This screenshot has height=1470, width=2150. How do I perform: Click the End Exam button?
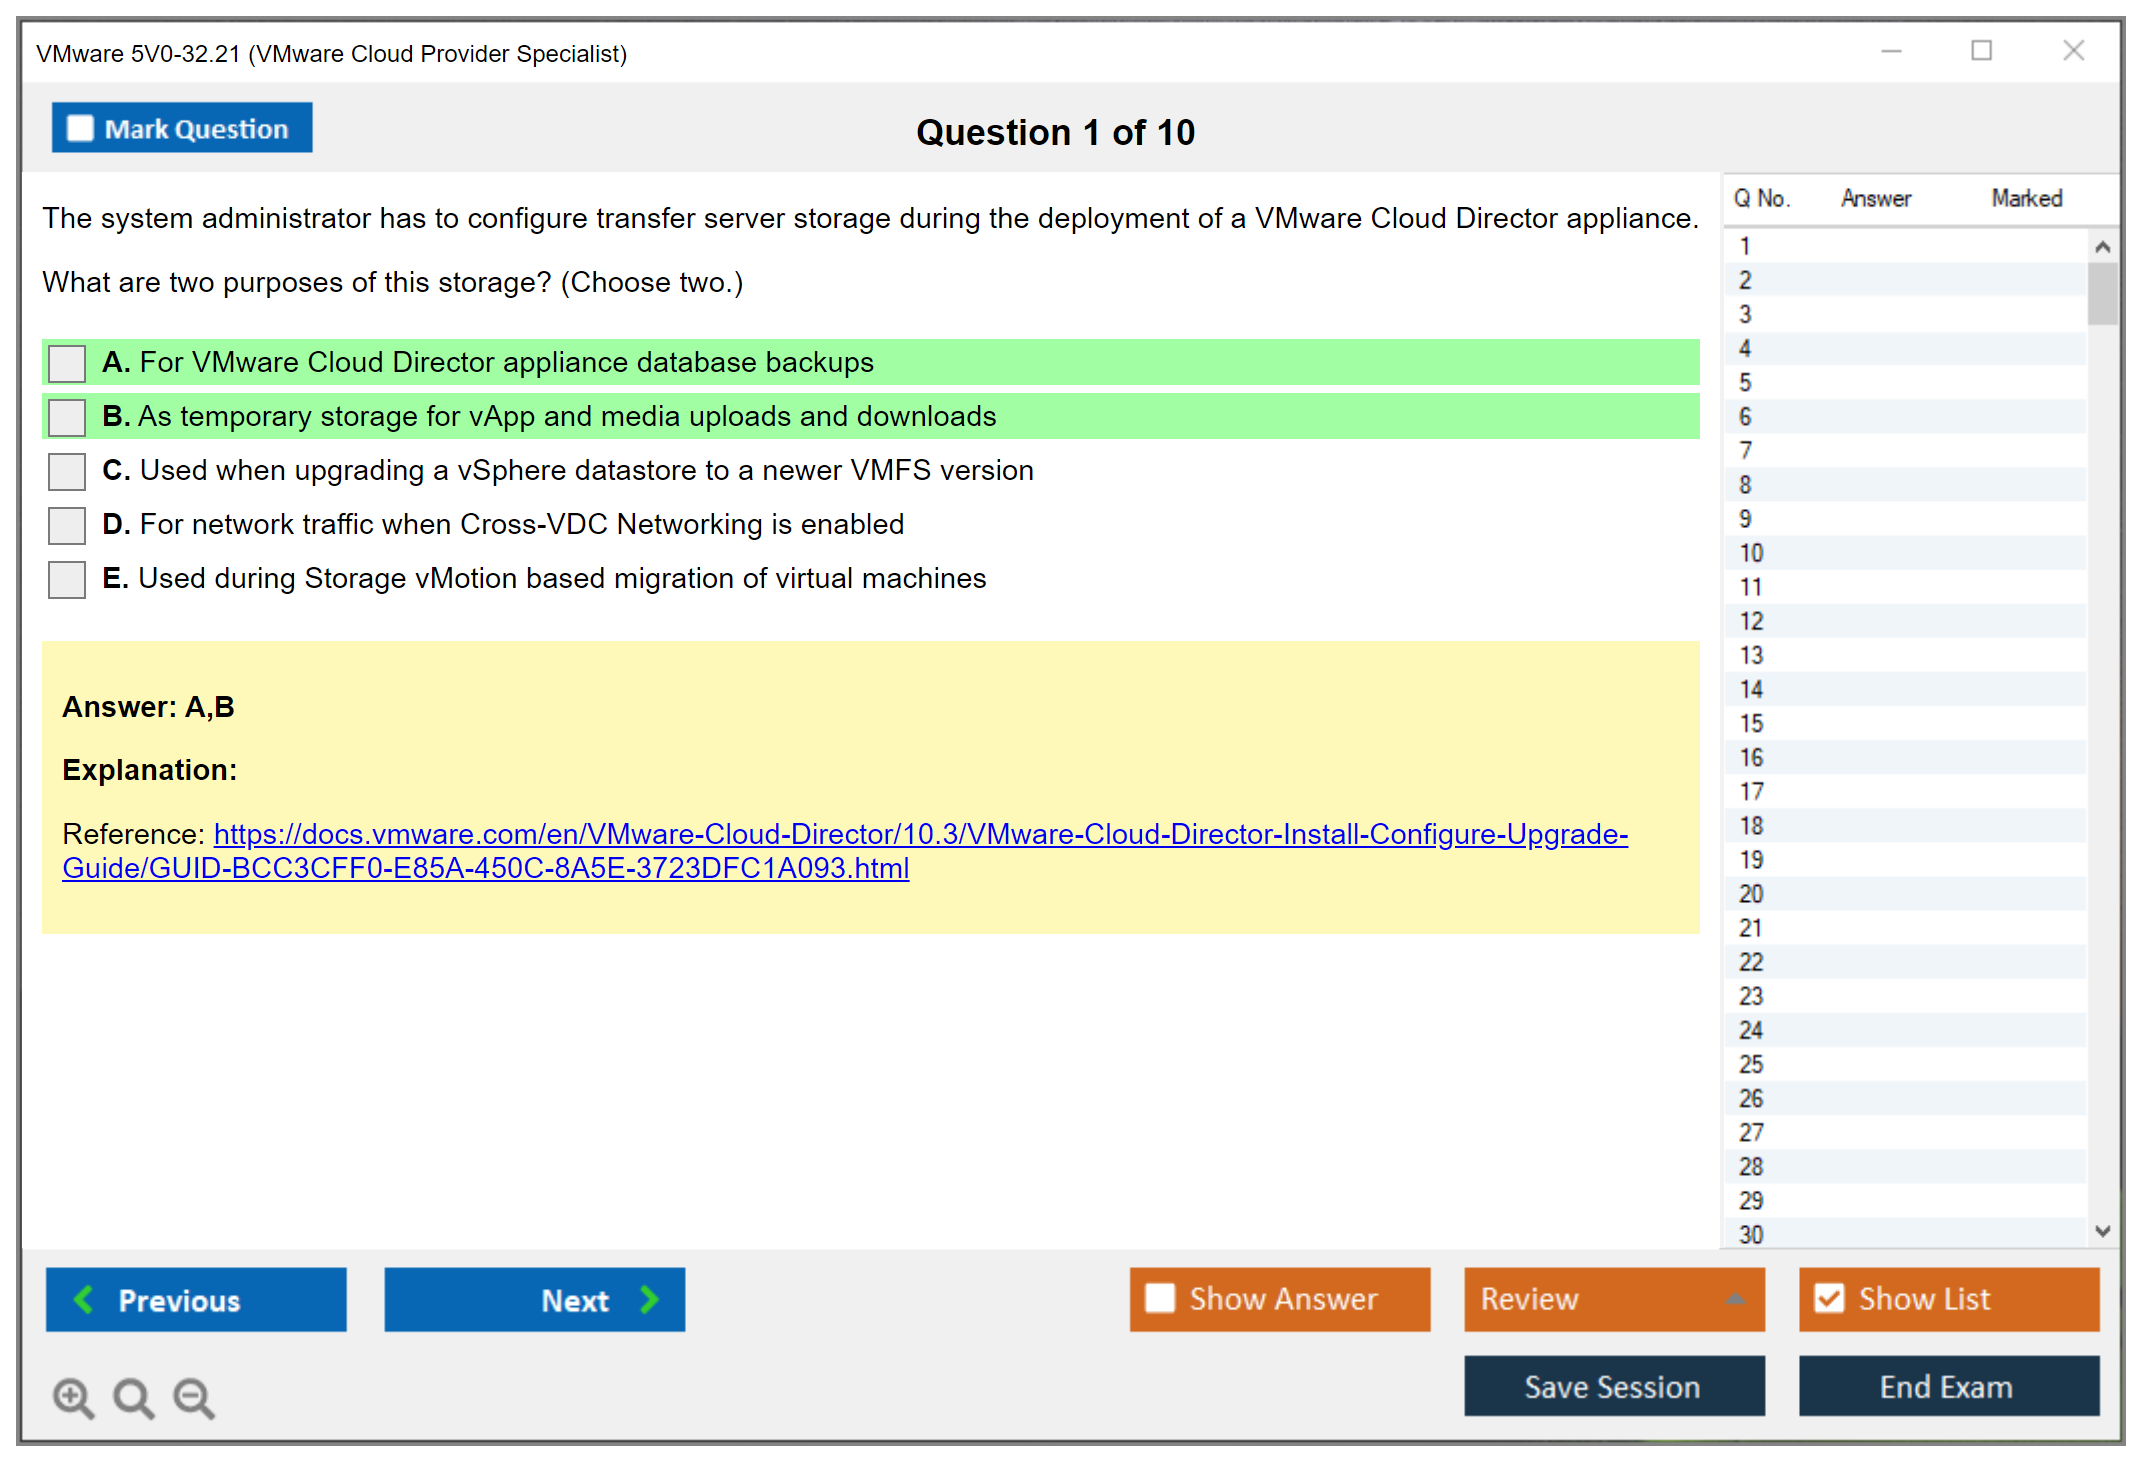(1947, 1386)
